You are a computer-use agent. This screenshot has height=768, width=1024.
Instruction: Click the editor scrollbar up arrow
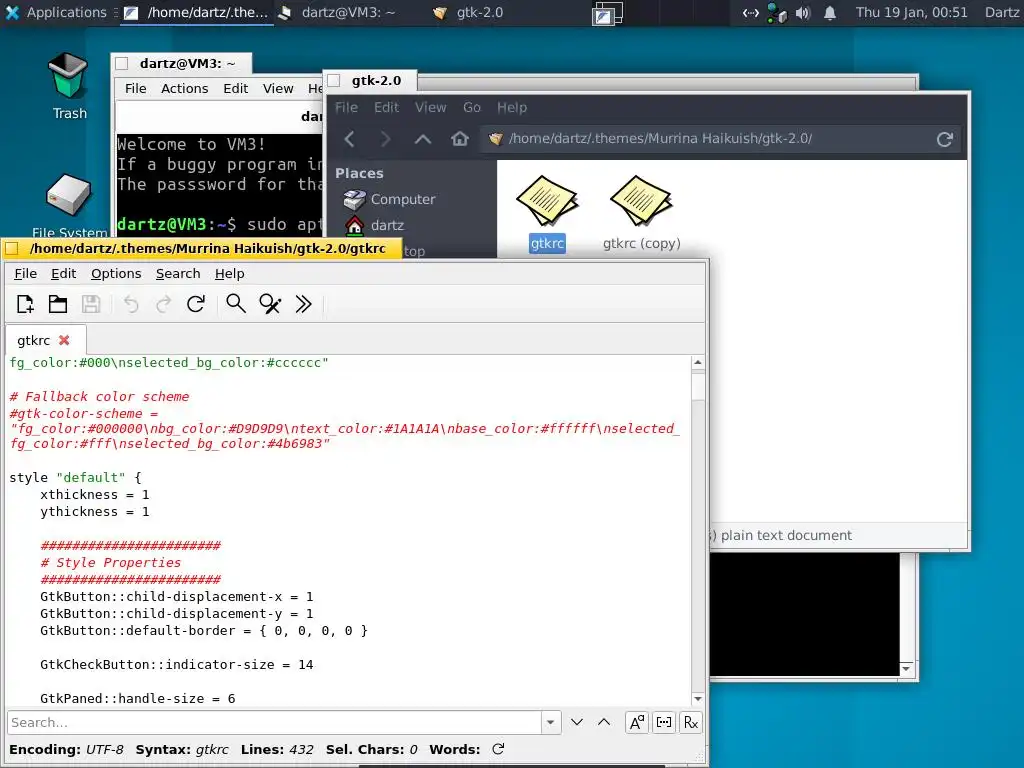(698, 362)
